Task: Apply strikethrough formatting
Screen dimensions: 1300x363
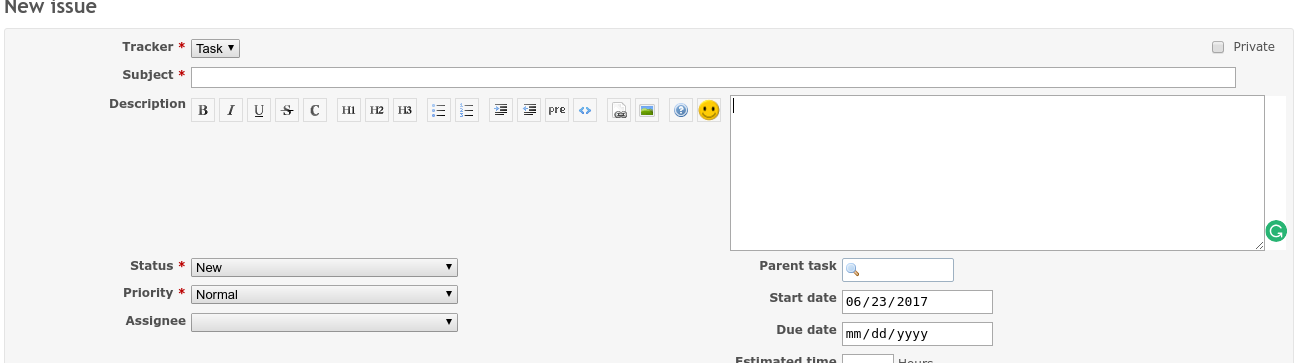Action: [x=287, y=111]
